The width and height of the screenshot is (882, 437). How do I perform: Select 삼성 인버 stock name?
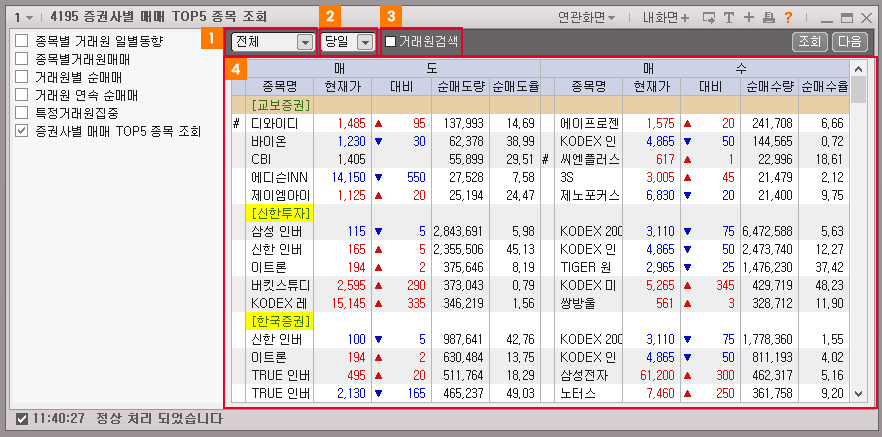[x=277, y=231]
